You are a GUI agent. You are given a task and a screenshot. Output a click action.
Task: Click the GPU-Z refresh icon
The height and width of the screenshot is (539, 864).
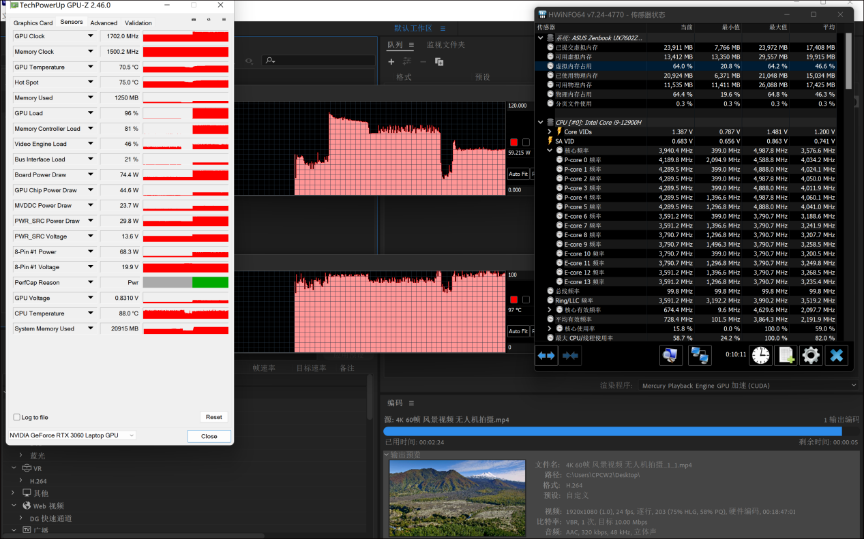coord(208,20)
